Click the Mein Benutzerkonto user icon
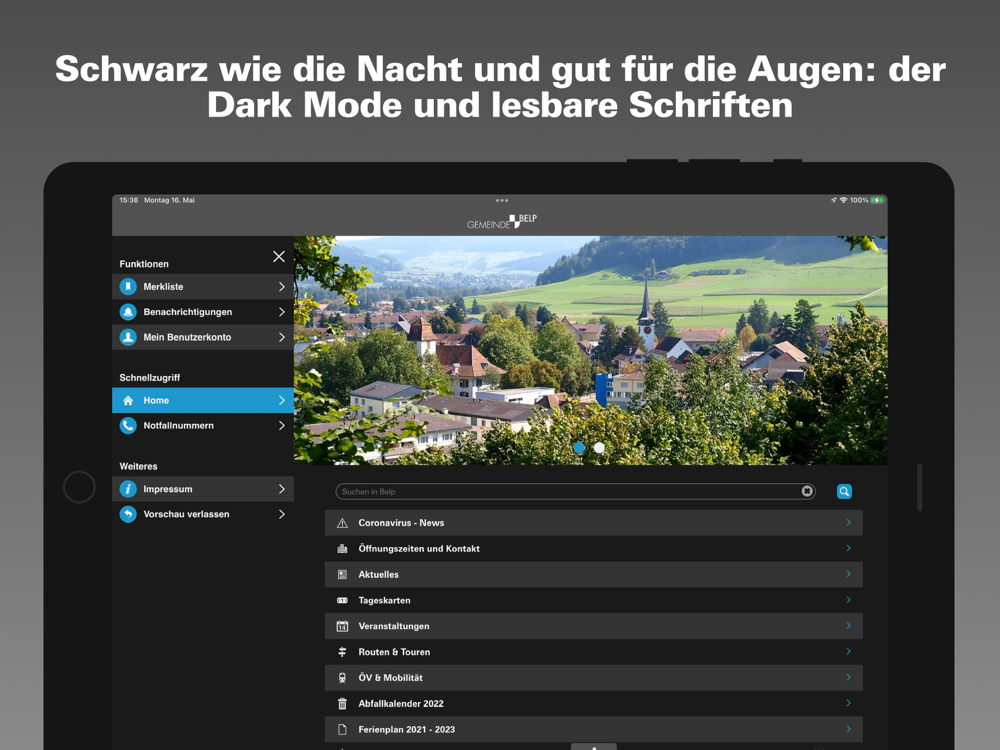The width and height of the screenshot is (1000, 750). (128, 337)
